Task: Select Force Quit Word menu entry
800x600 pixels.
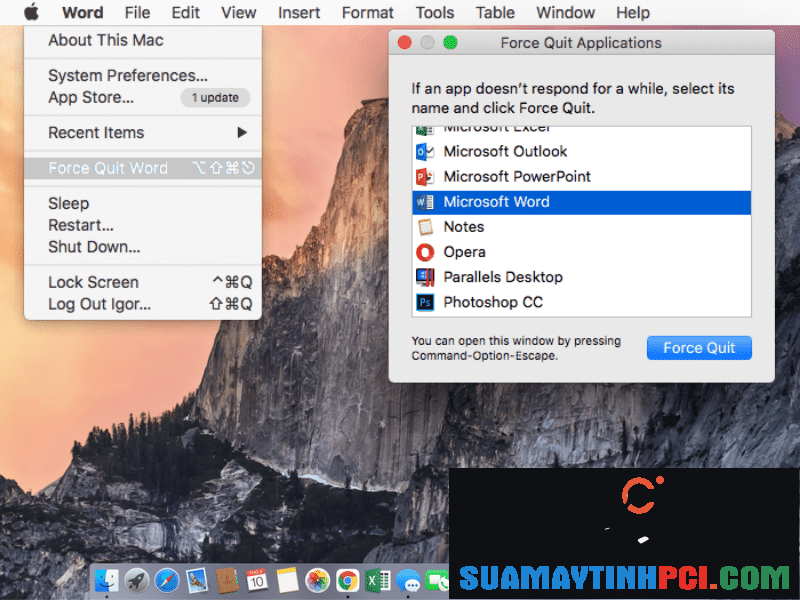Action: pos(143,168)
